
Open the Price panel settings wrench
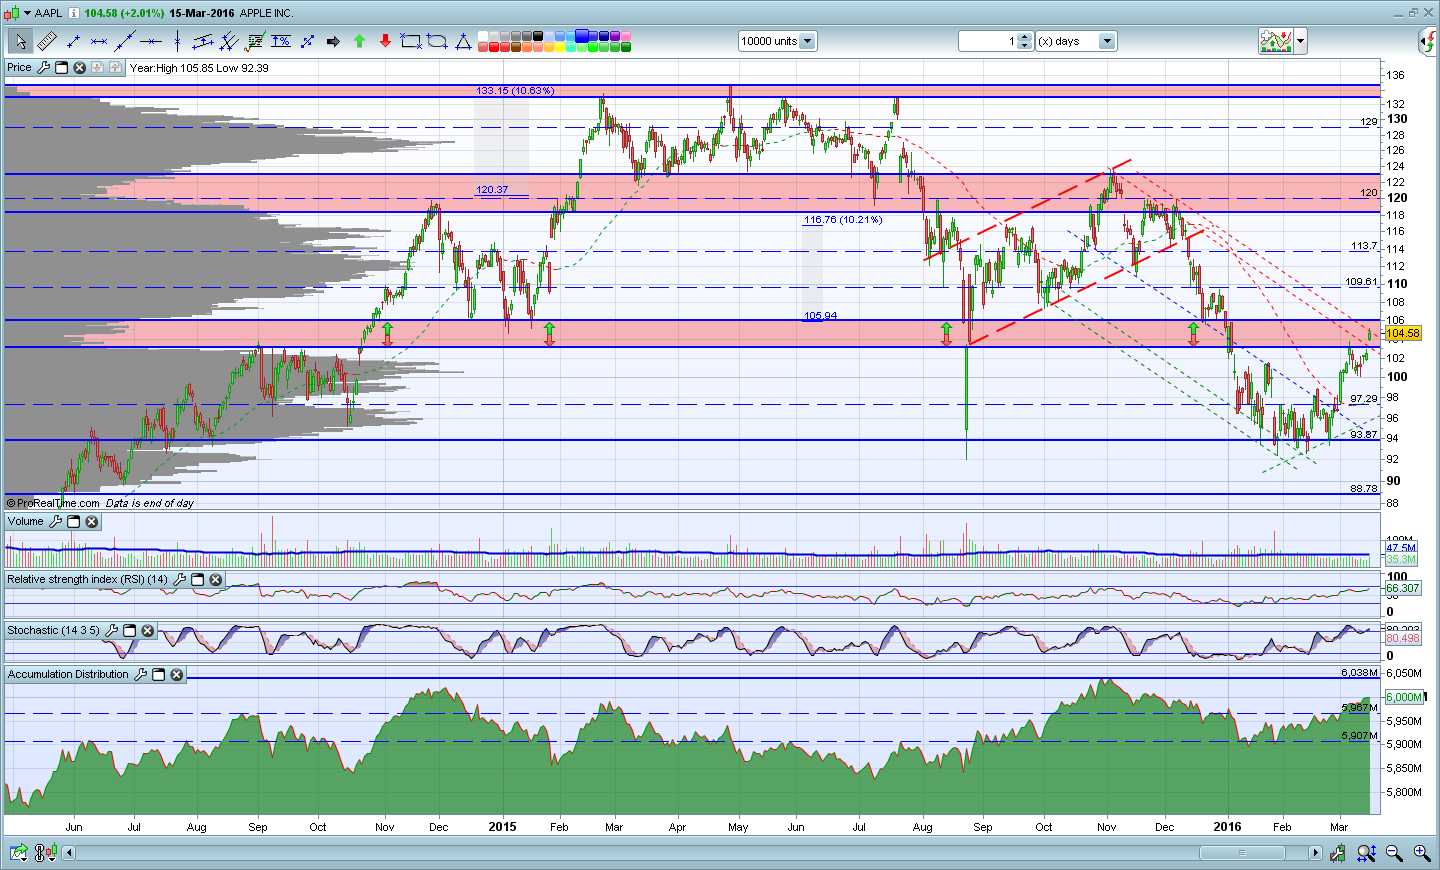[43, 68]
